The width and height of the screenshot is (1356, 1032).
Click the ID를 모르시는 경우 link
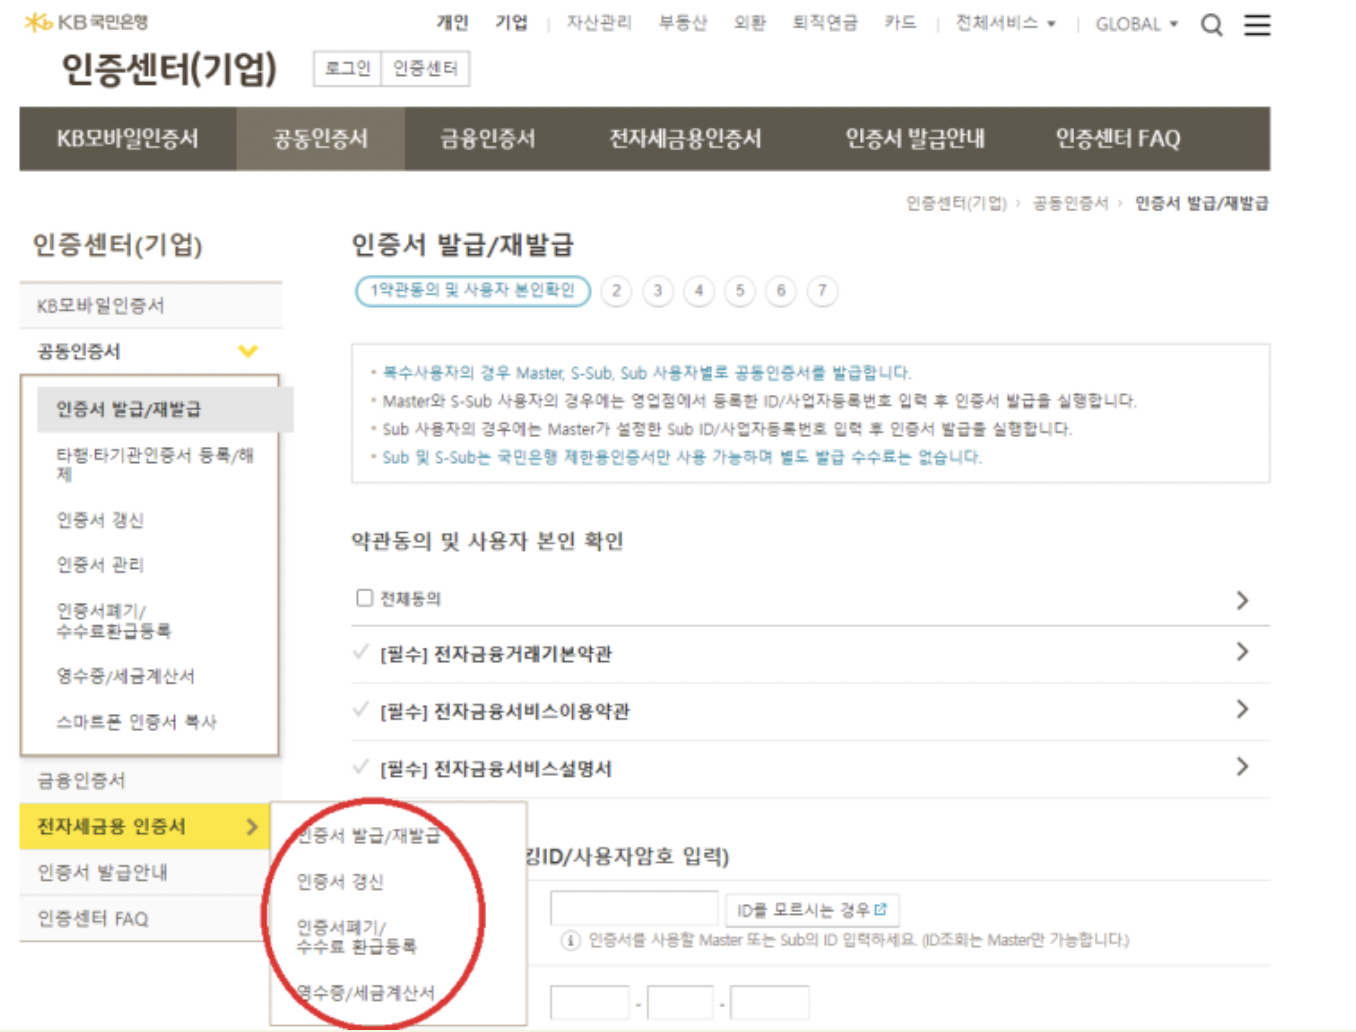tap(808, 908)
